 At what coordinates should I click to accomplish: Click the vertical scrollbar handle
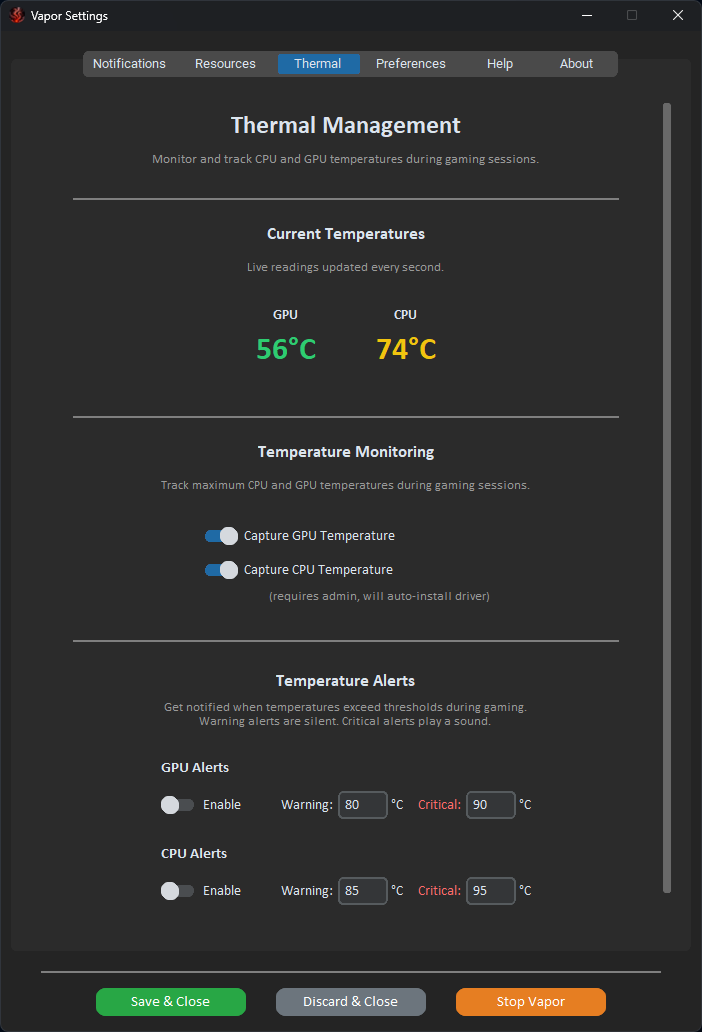[666, 495]
